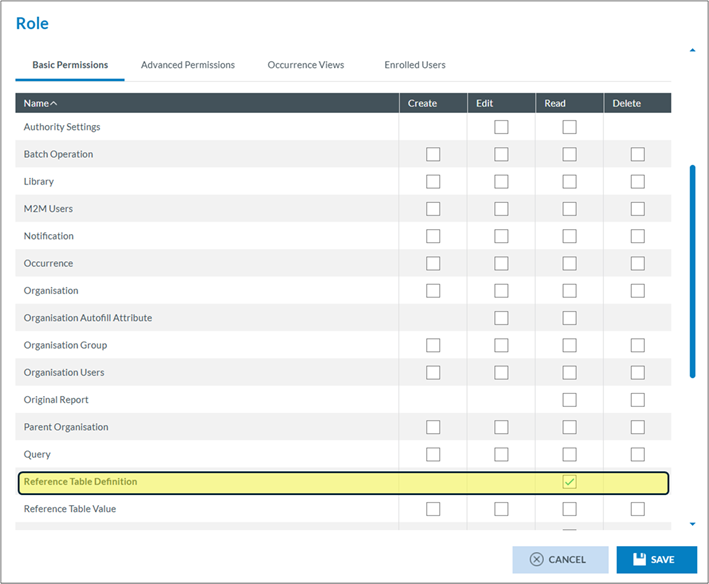Select the Basic Permissions tab
Screen dimensions: 709x584
(70, 65)
